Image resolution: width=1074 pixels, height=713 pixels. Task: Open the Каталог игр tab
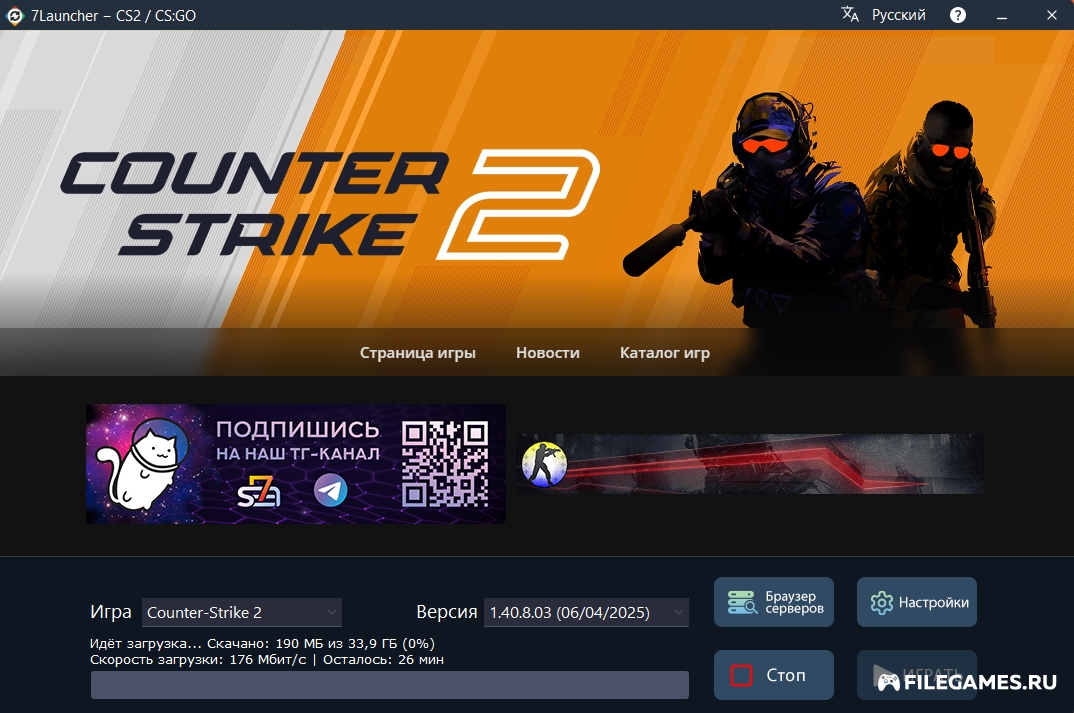pyautogui.click(x=664, y=353)
